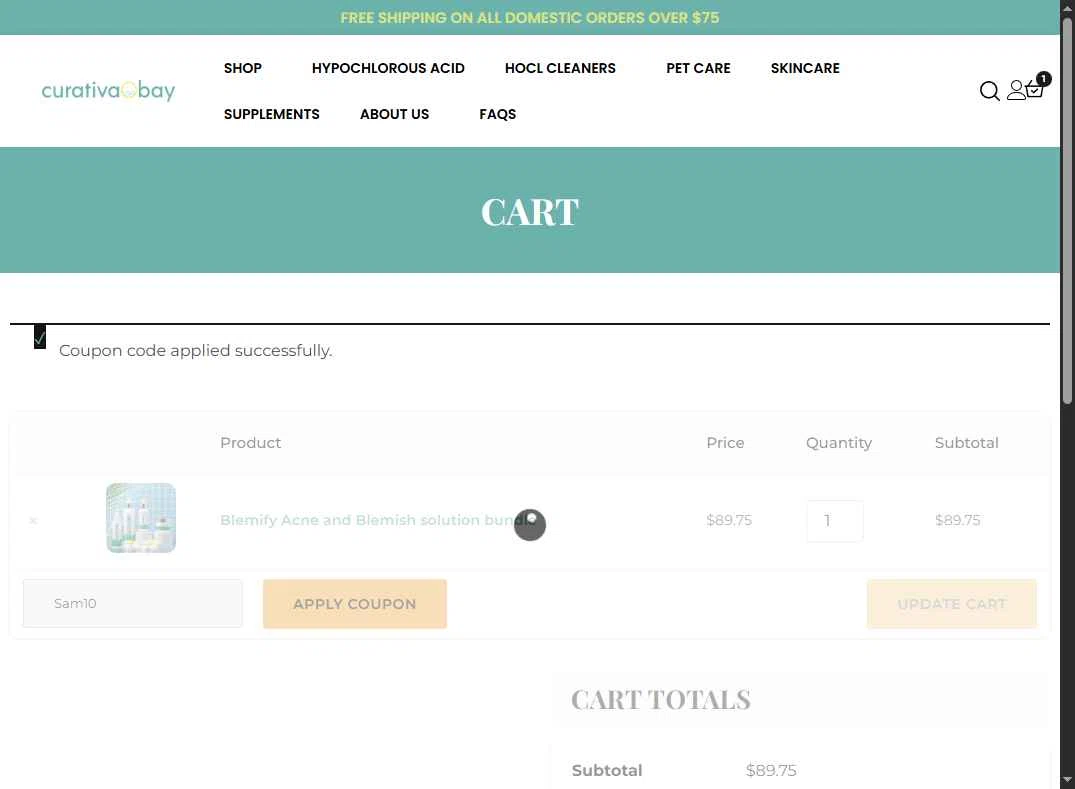Screen dimensions: 1075x789
Task: Open the user account icon
Action: click(x=1015, y=90)
